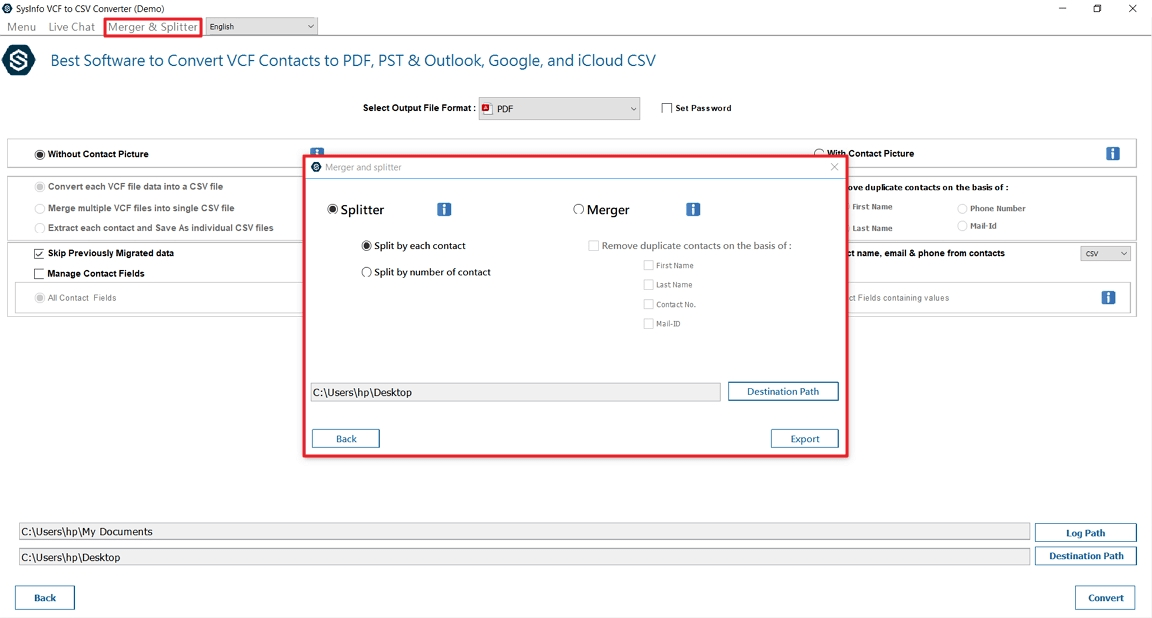Viewport: 1152px width, 618px height.
Task: Click the Log Path button
Action: point(1085,533)
